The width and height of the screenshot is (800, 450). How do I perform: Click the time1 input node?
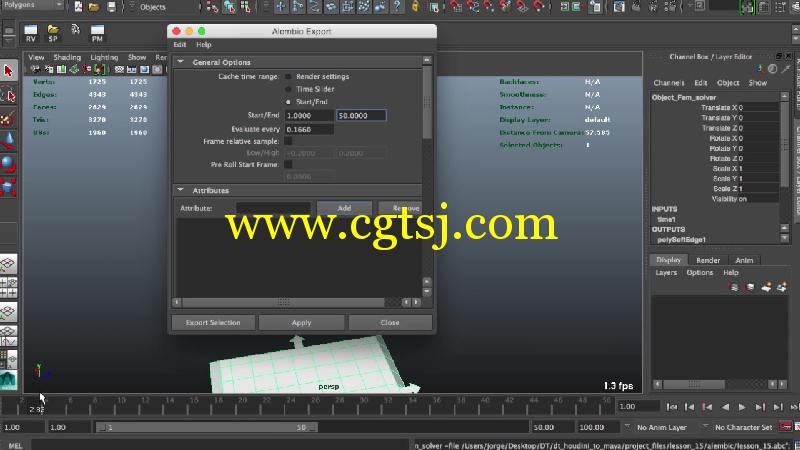point(666,219)
